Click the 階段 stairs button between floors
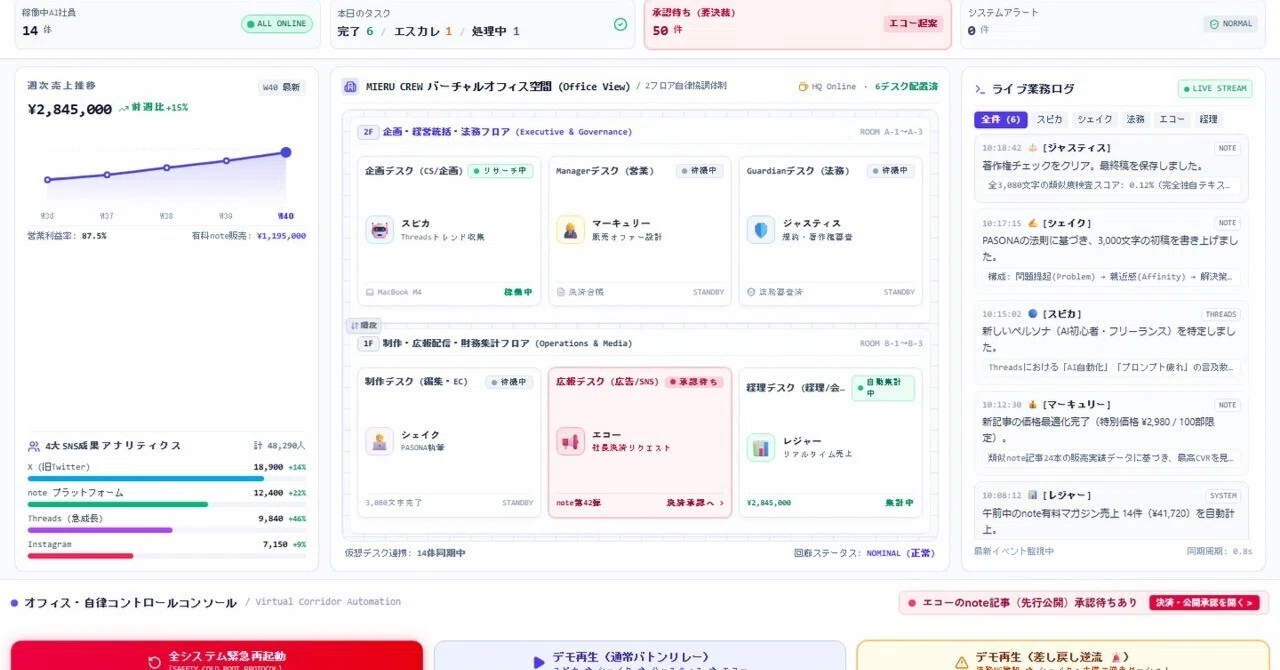This screenshot has width=1280, height=670. [x=364, y=326]
